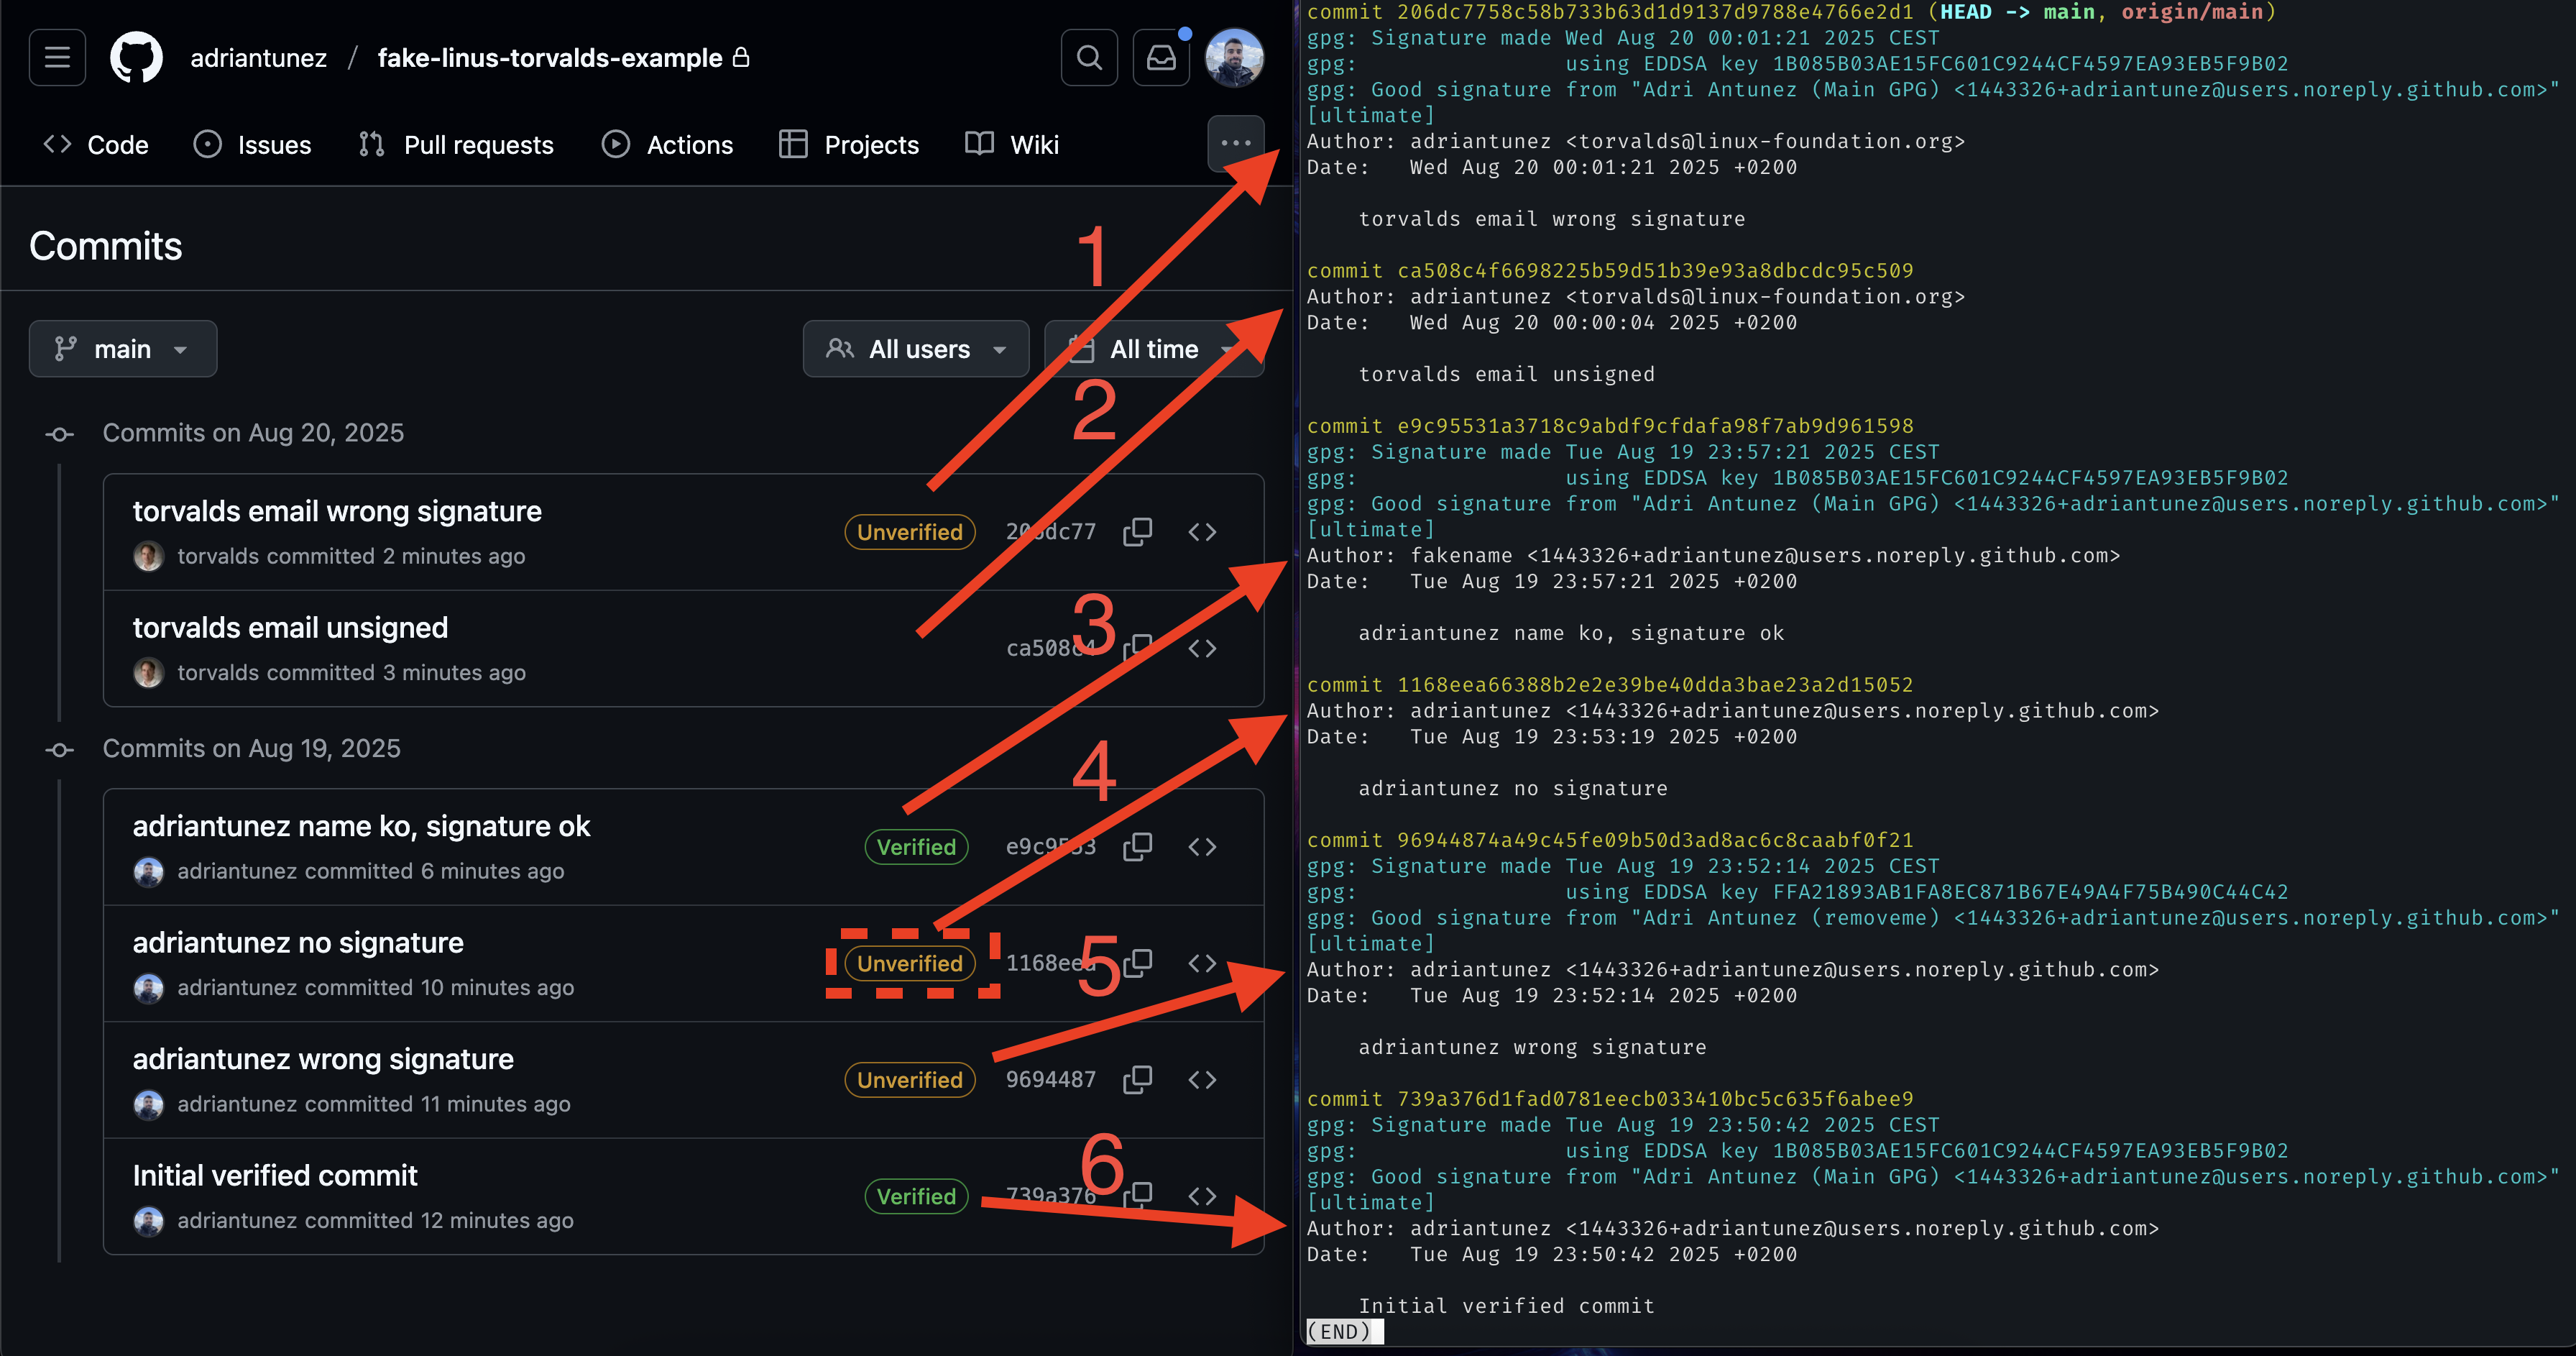Click adriantunez author name on no signature commit
This screenshot has height=1356, width=2576.
(x=237, y=988)
